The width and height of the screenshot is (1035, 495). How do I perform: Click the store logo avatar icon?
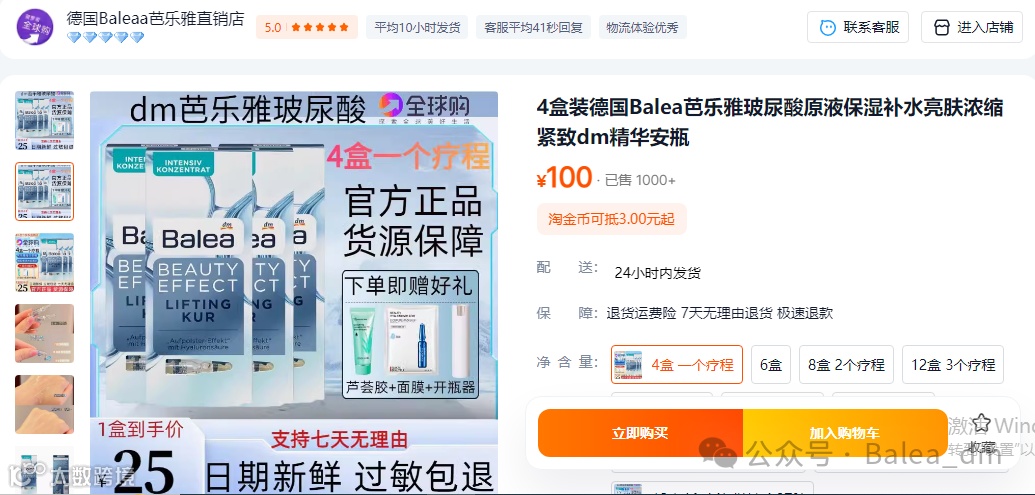pos(34,26)
